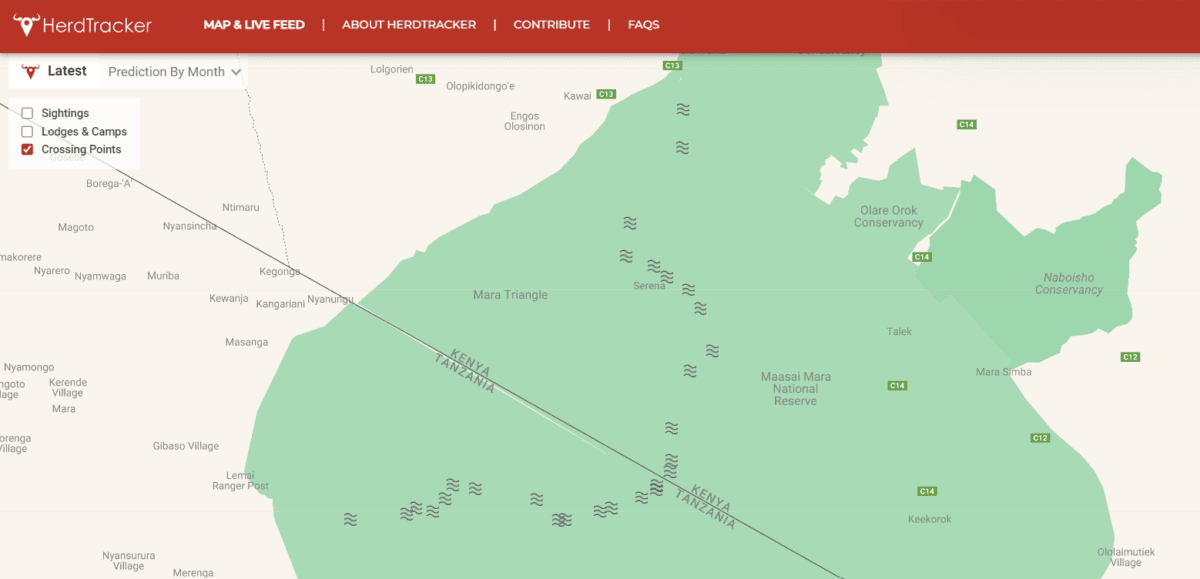Disable the Crossing Points checkbox
This screenshot has height=579, width=1200.
(x=27, y=149)
